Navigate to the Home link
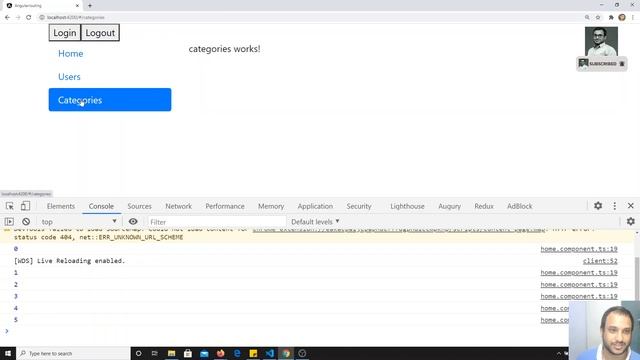The image size is (640, 360). pos(71,53)
